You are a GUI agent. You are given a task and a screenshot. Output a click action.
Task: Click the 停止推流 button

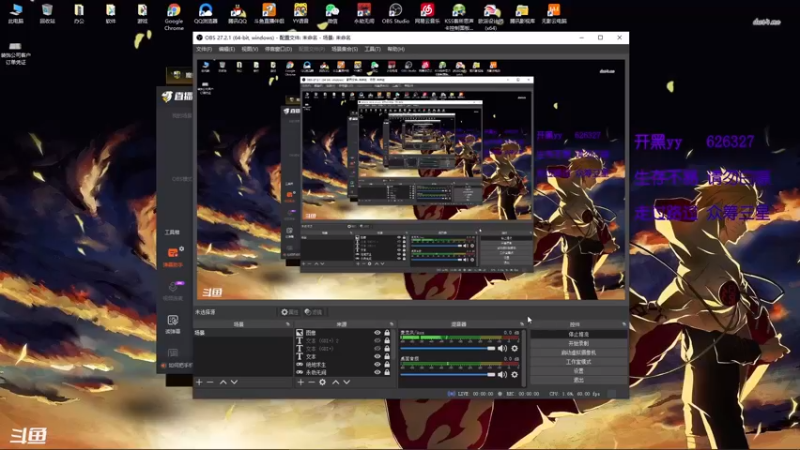(x=578, y=334)
